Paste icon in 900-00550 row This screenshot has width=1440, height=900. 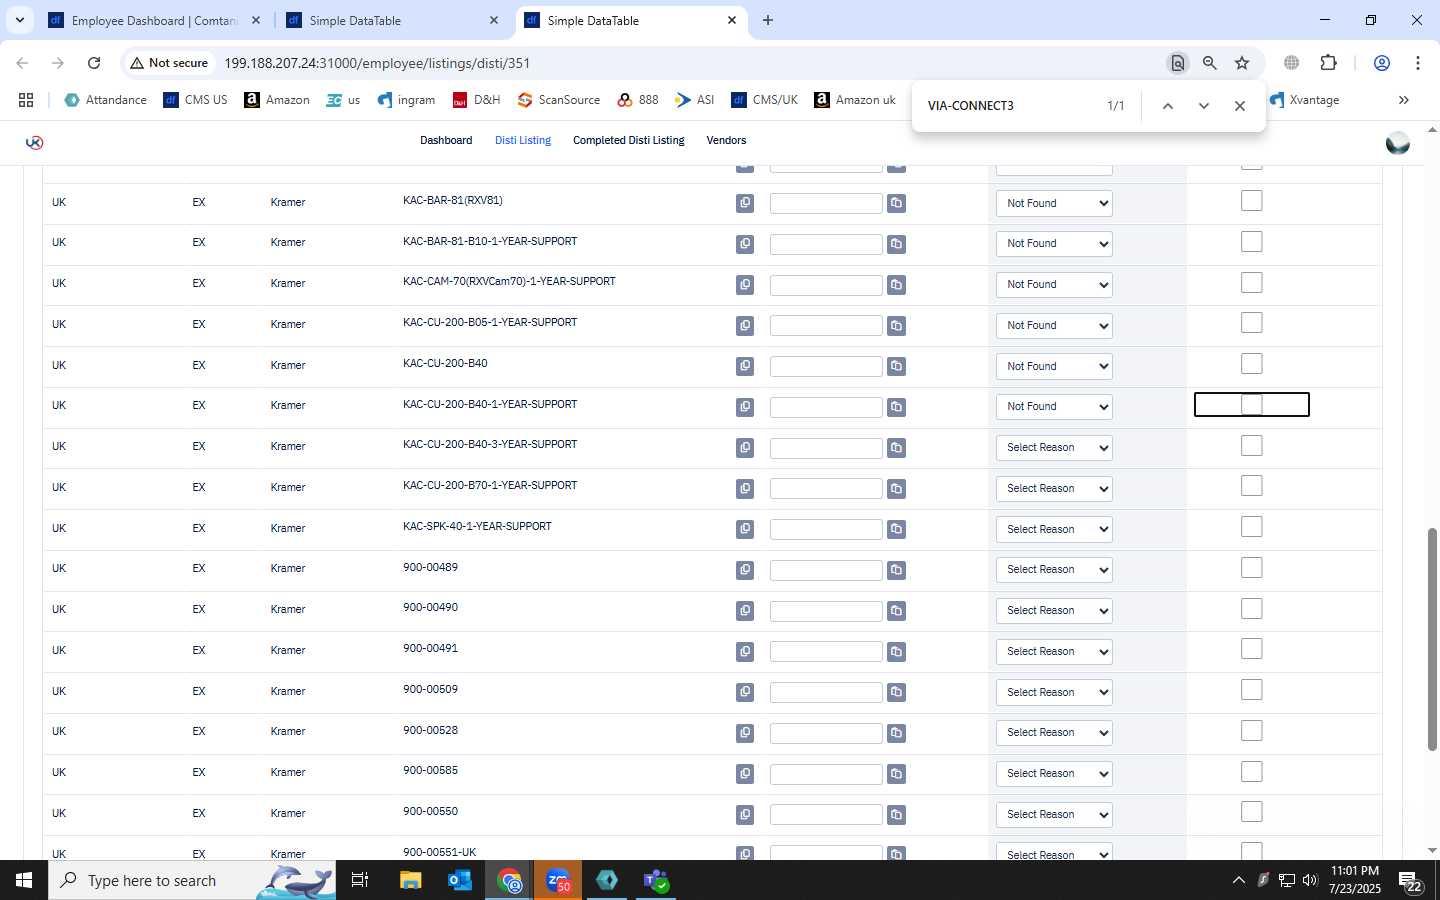[896, 814]
